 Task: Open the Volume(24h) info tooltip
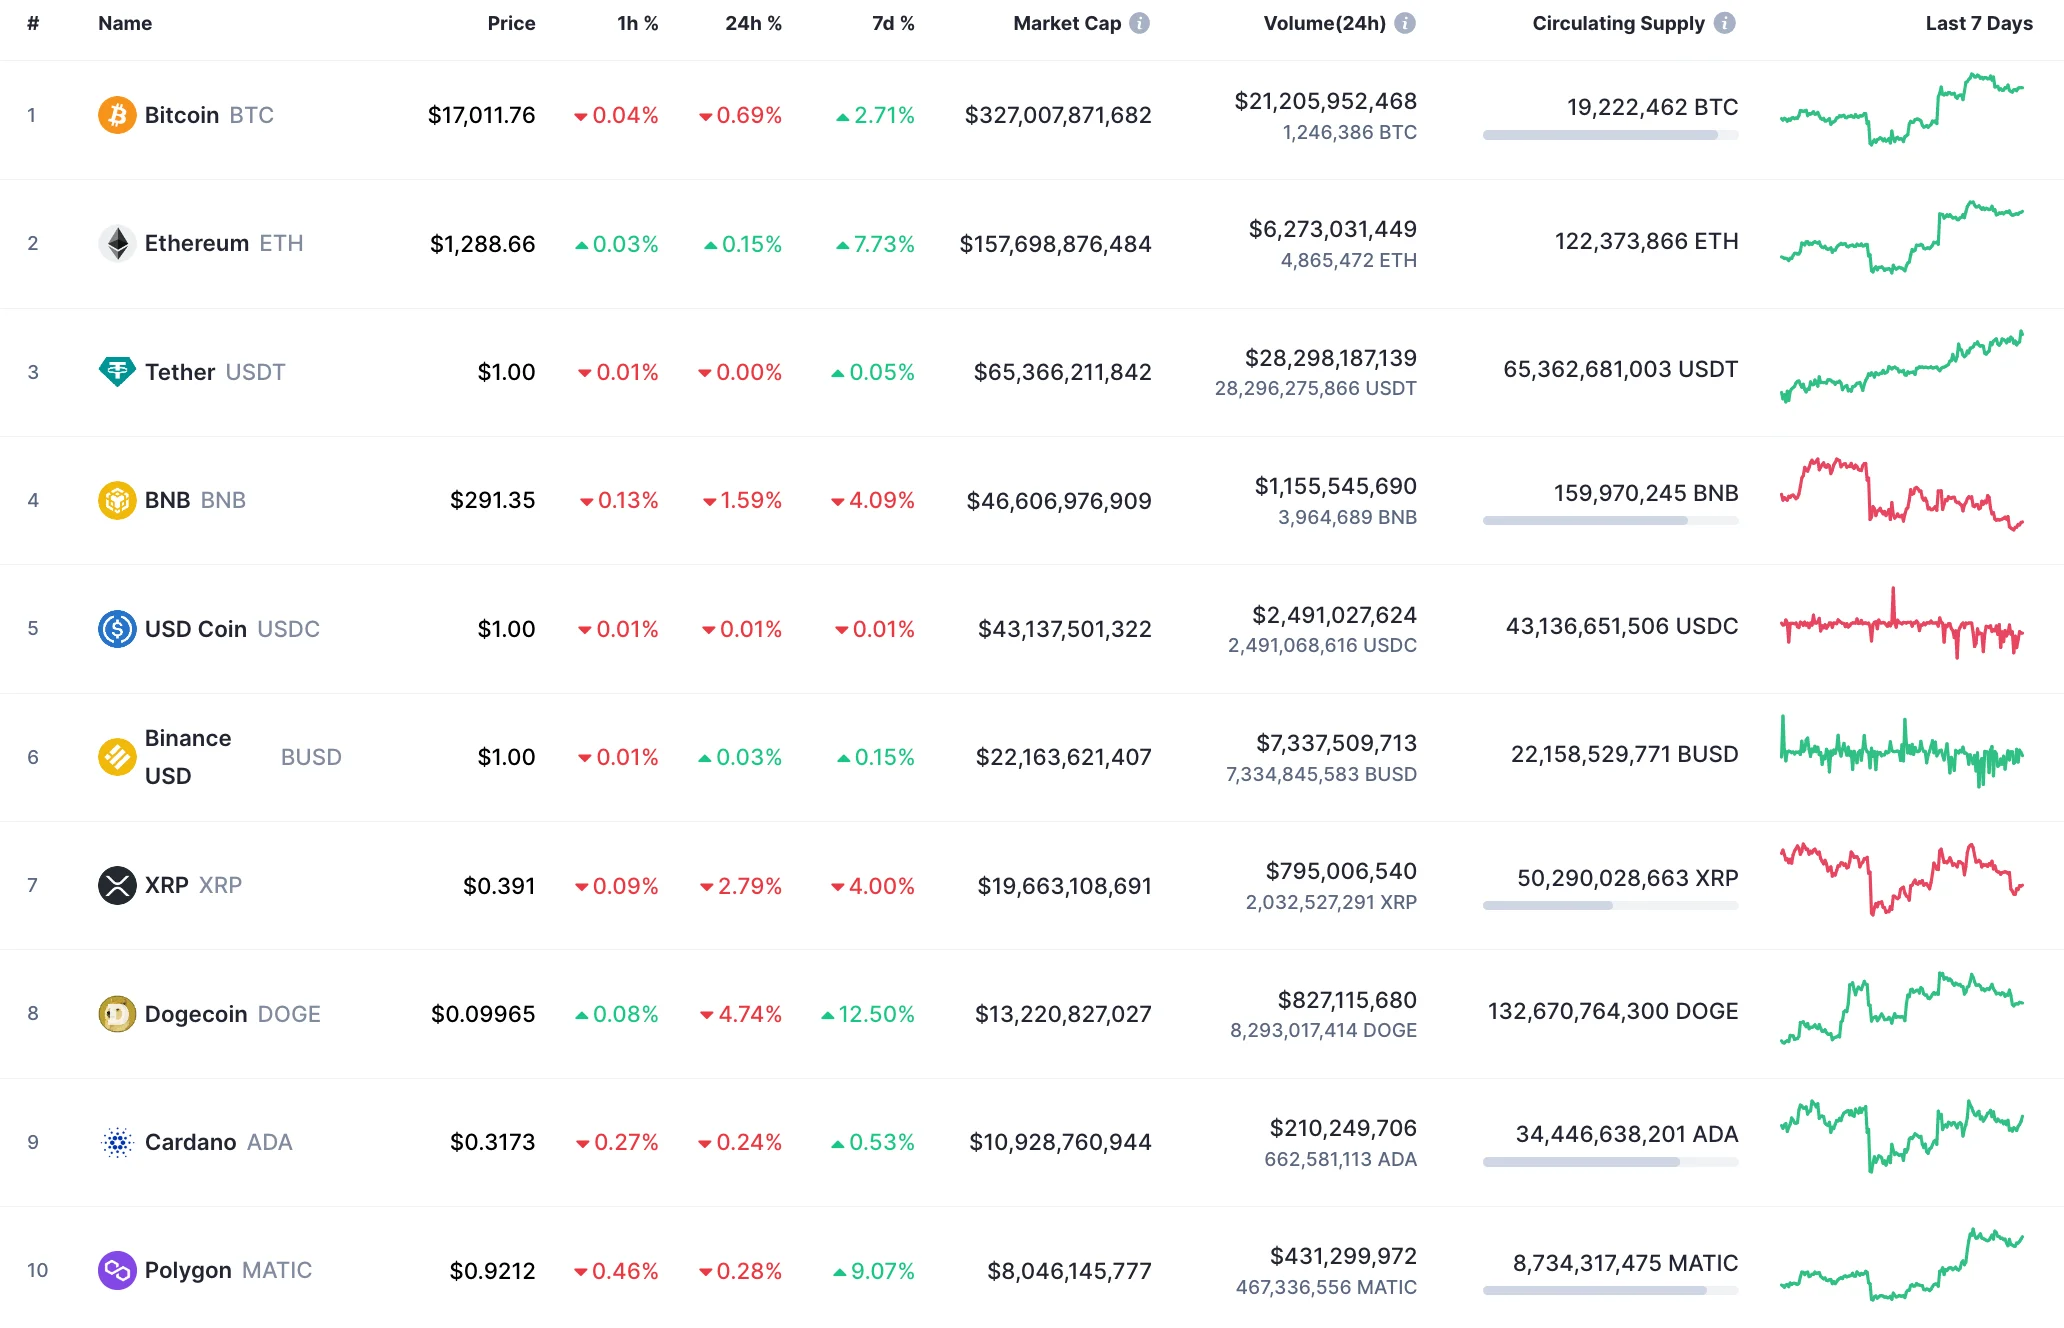[1406, 23]
